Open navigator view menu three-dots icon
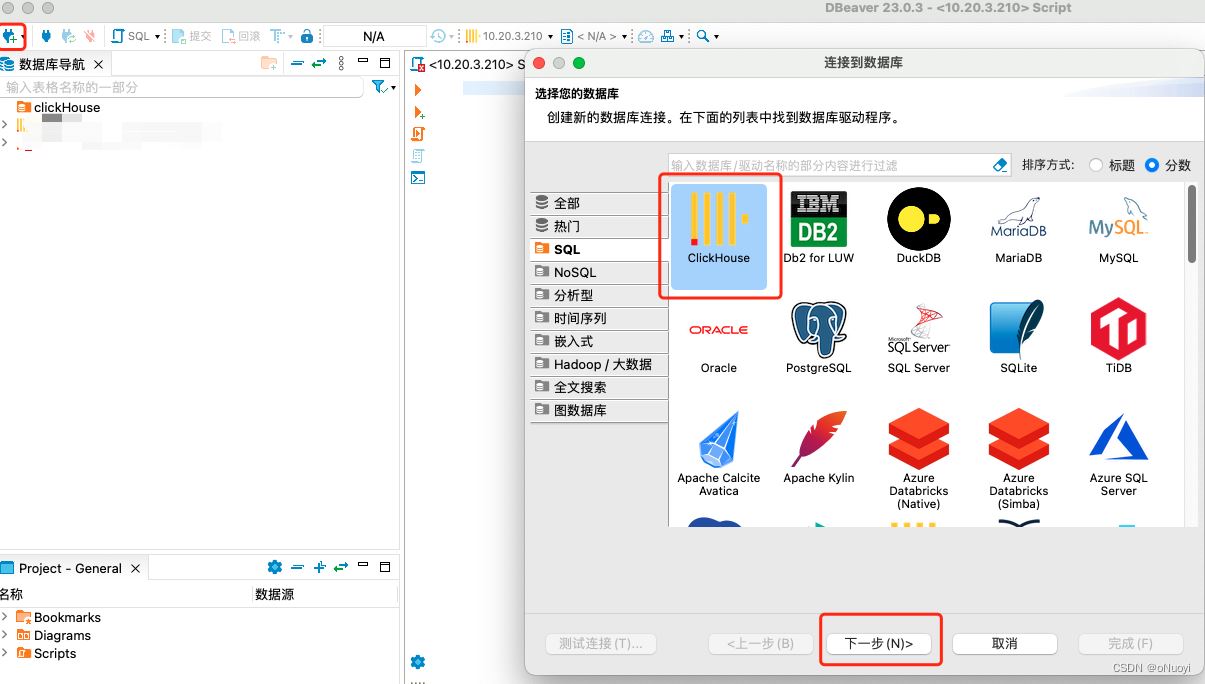This screenshot has height=684, width=1205. pyautogui.click(x=341, y=63)
